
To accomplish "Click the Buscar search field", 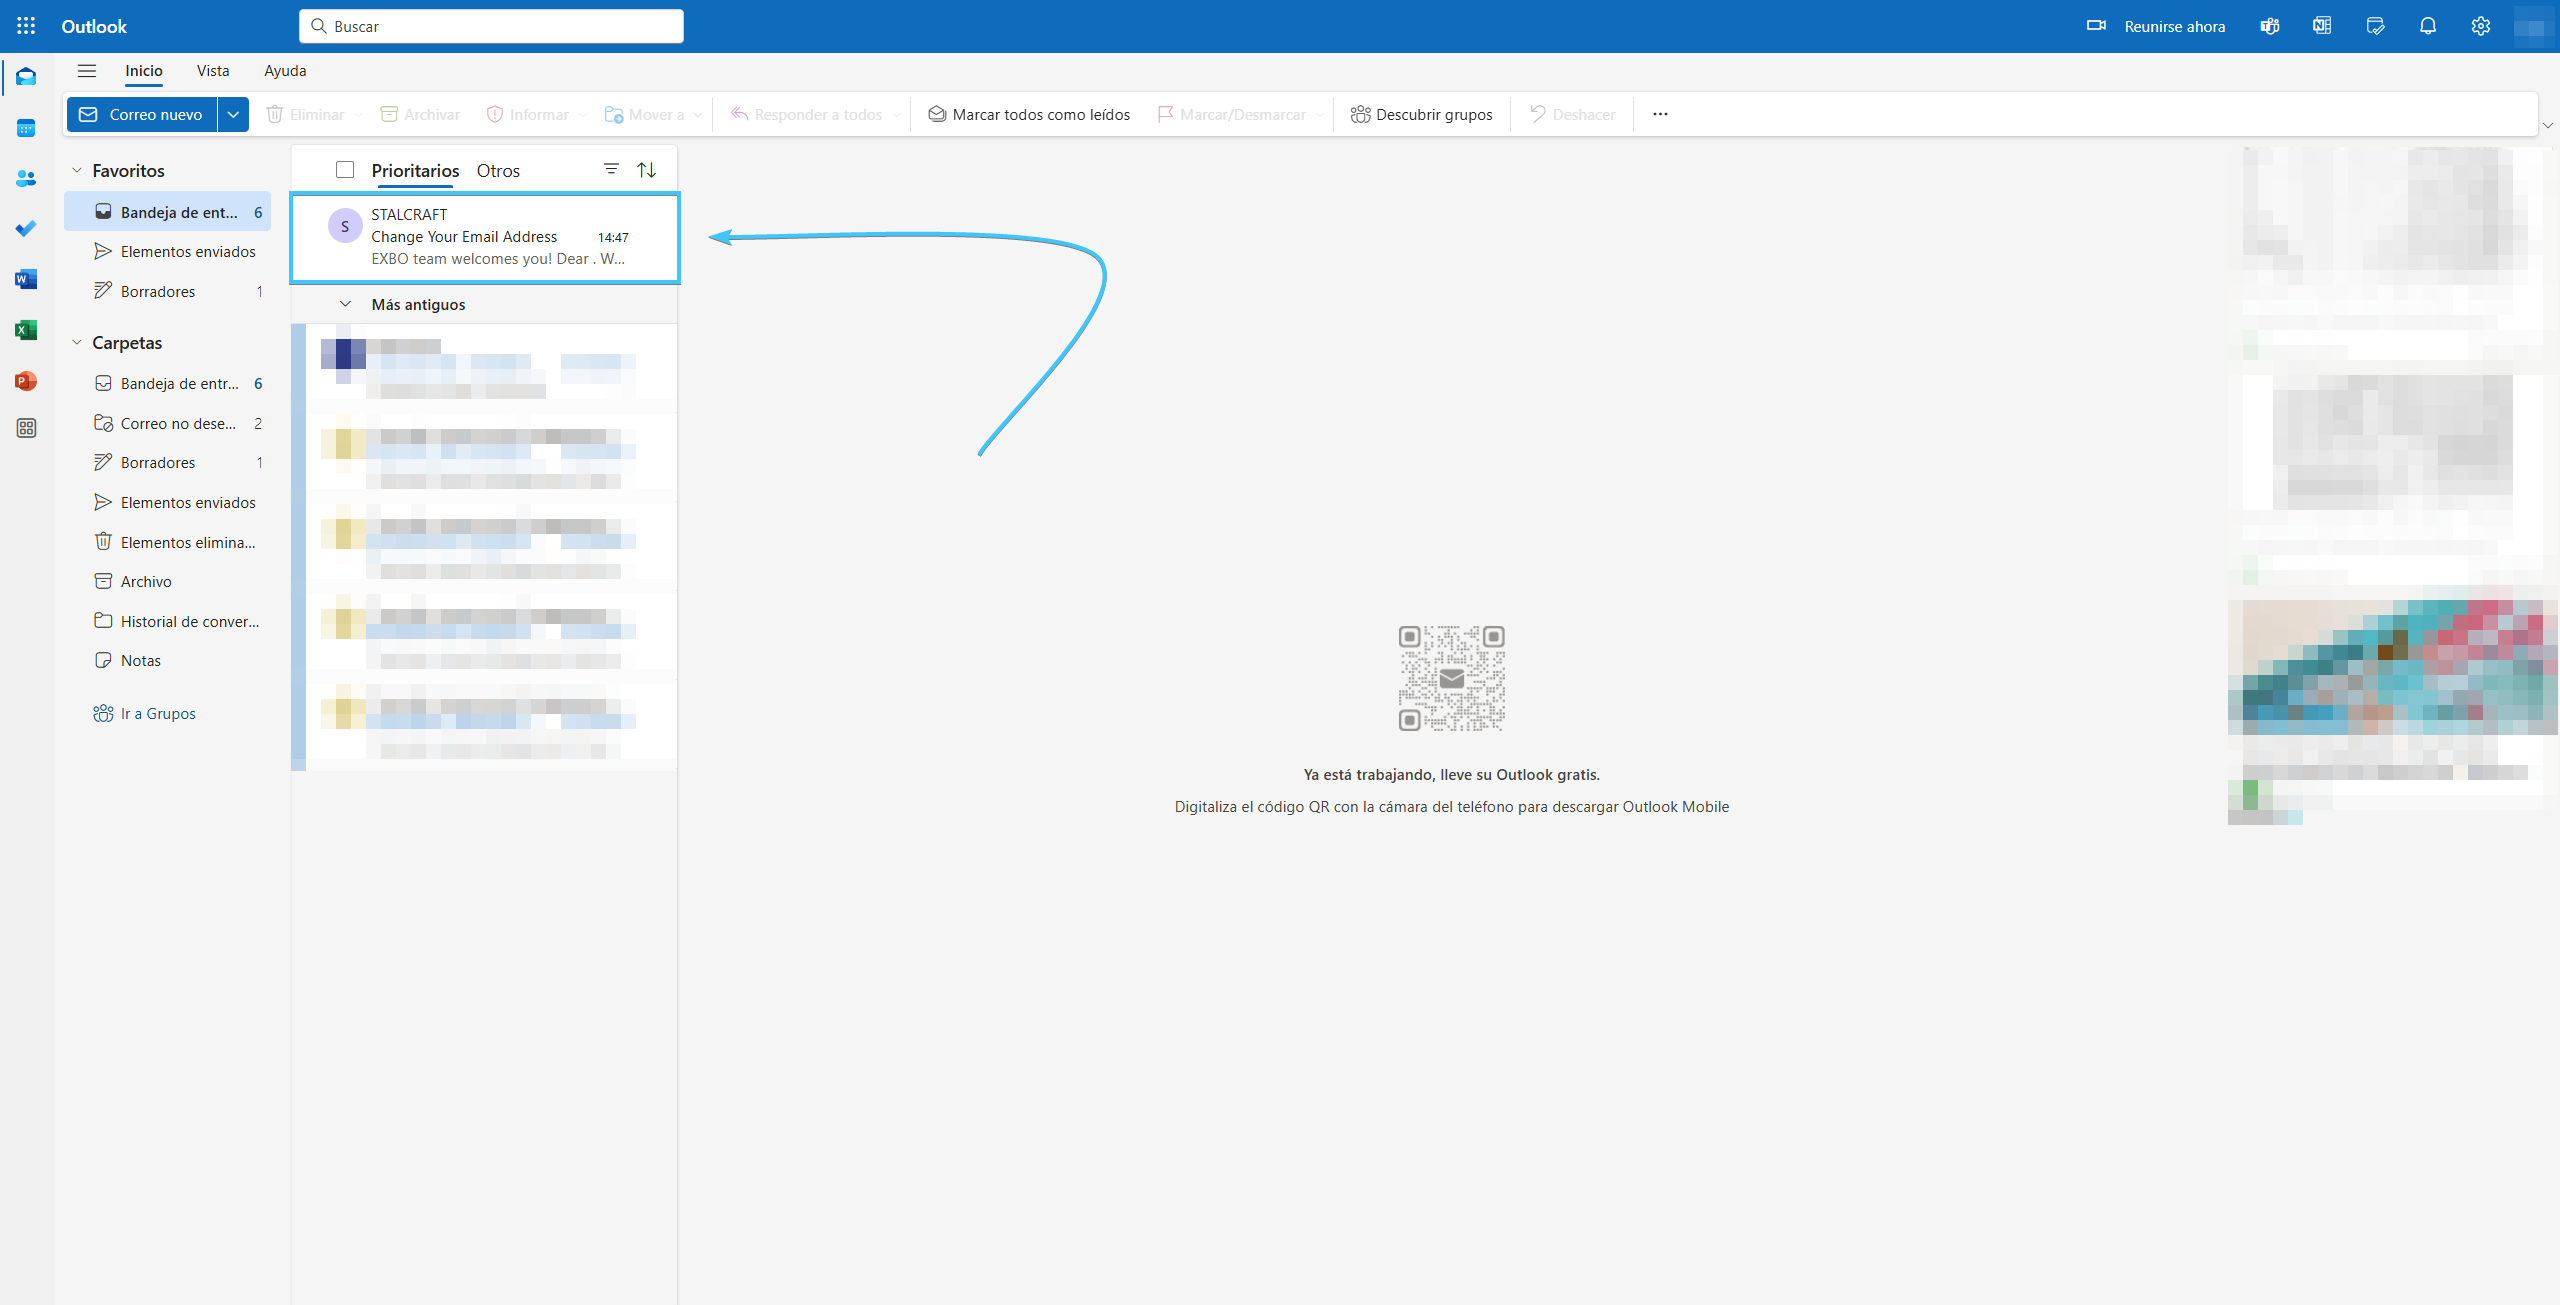I will pos(491,26).
